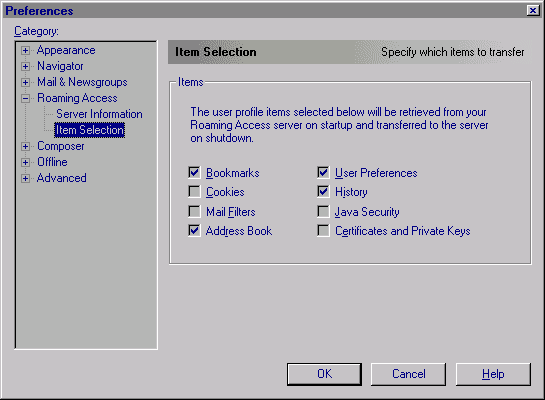Expand the Composer category
This screenshot has height=400, width=545.
point(25,146)
